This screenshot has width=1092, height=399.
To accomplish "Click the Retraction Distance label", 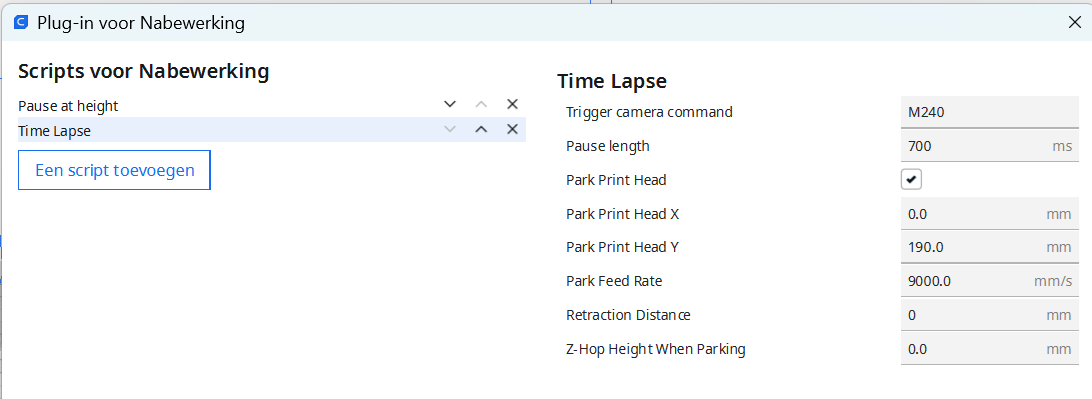I will 628,315.
